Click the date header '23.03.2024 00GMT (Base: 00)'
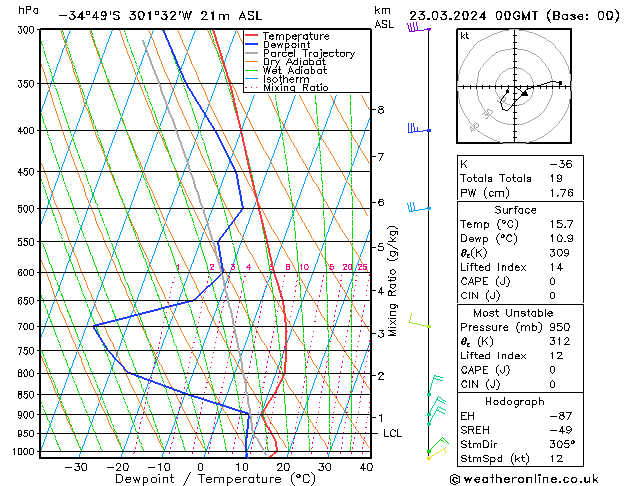Image resolution: width=629 pixels, height=486 pixels. [514, 16]
